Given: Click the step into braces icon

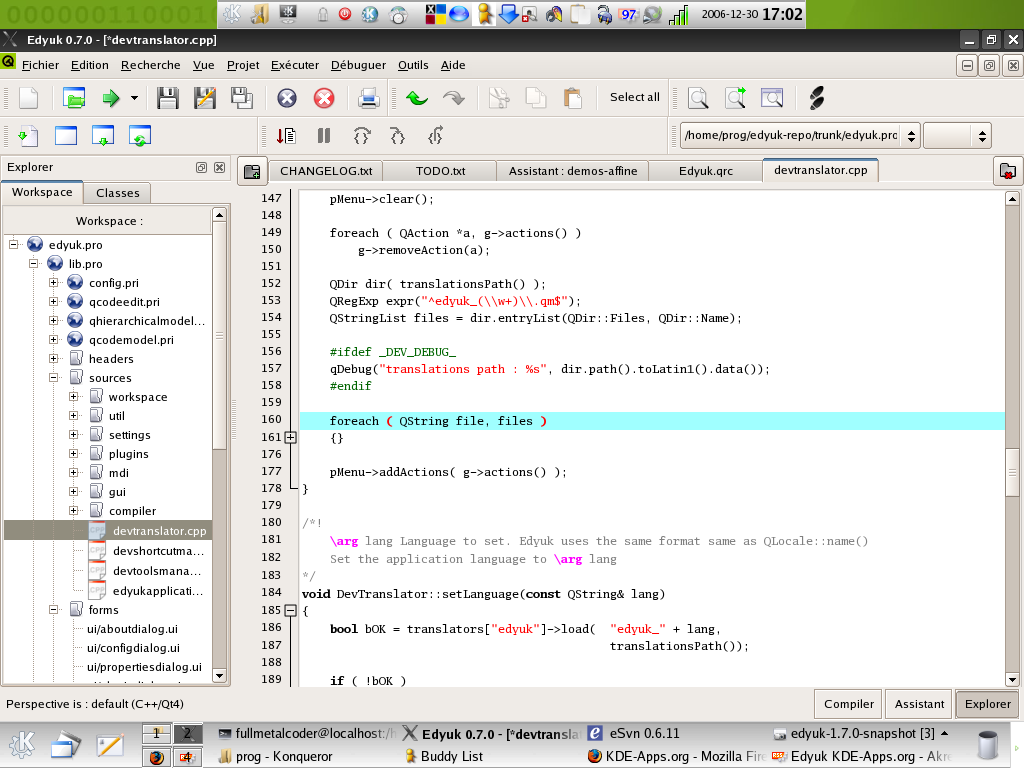Looking at the screenshot, I should coord(398,136).
